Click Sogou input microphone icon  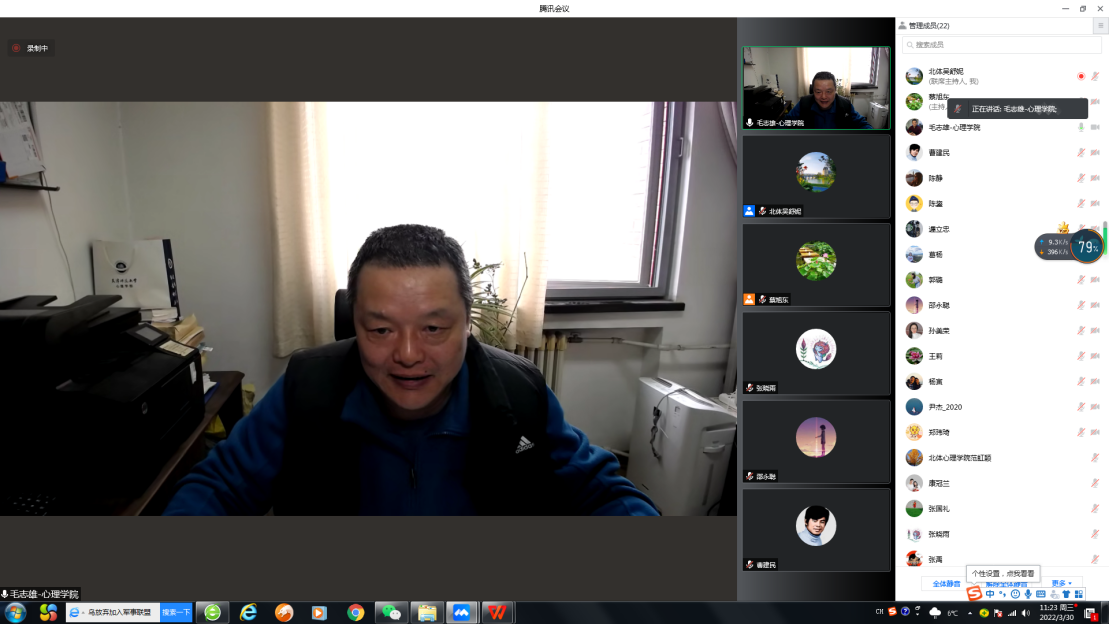1028,594
